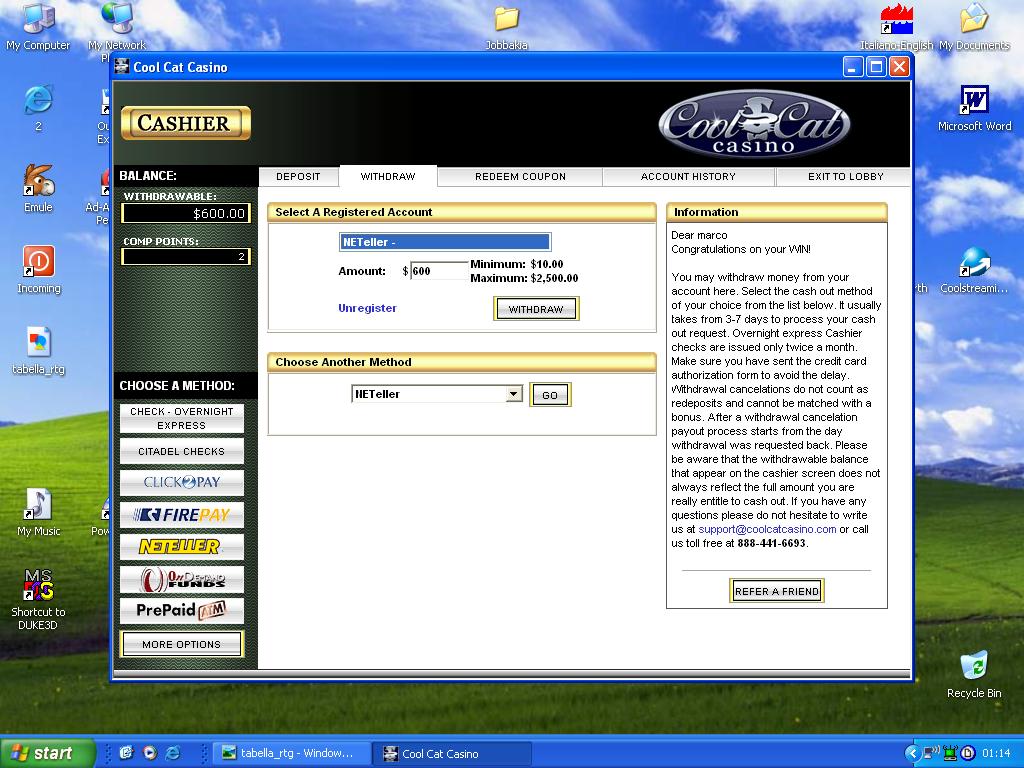Click the Cool Cat Casino logo

(x=754, y=124)
